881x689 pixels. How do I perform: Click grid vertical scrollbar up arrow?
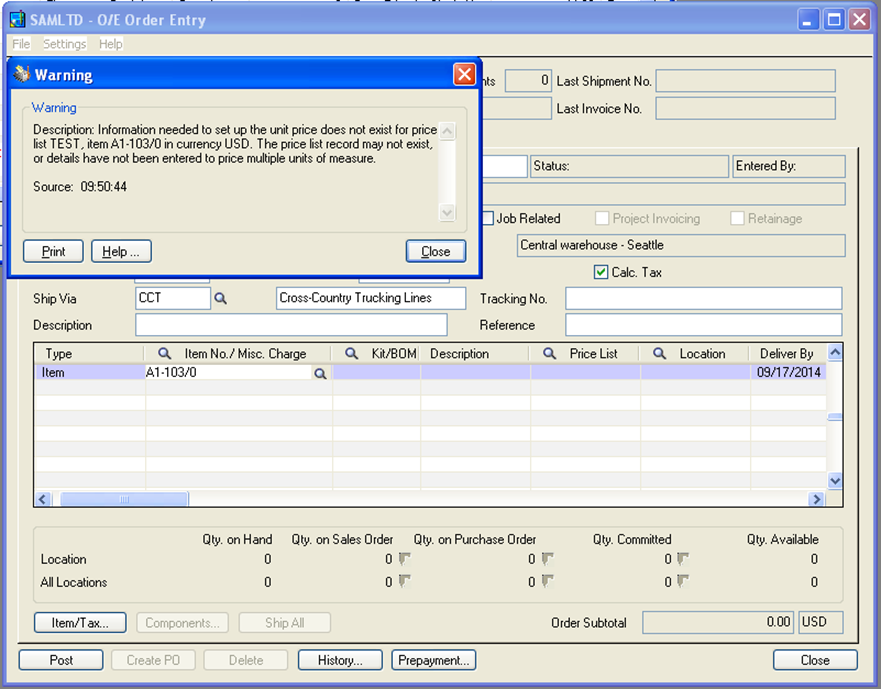[835, 352]
